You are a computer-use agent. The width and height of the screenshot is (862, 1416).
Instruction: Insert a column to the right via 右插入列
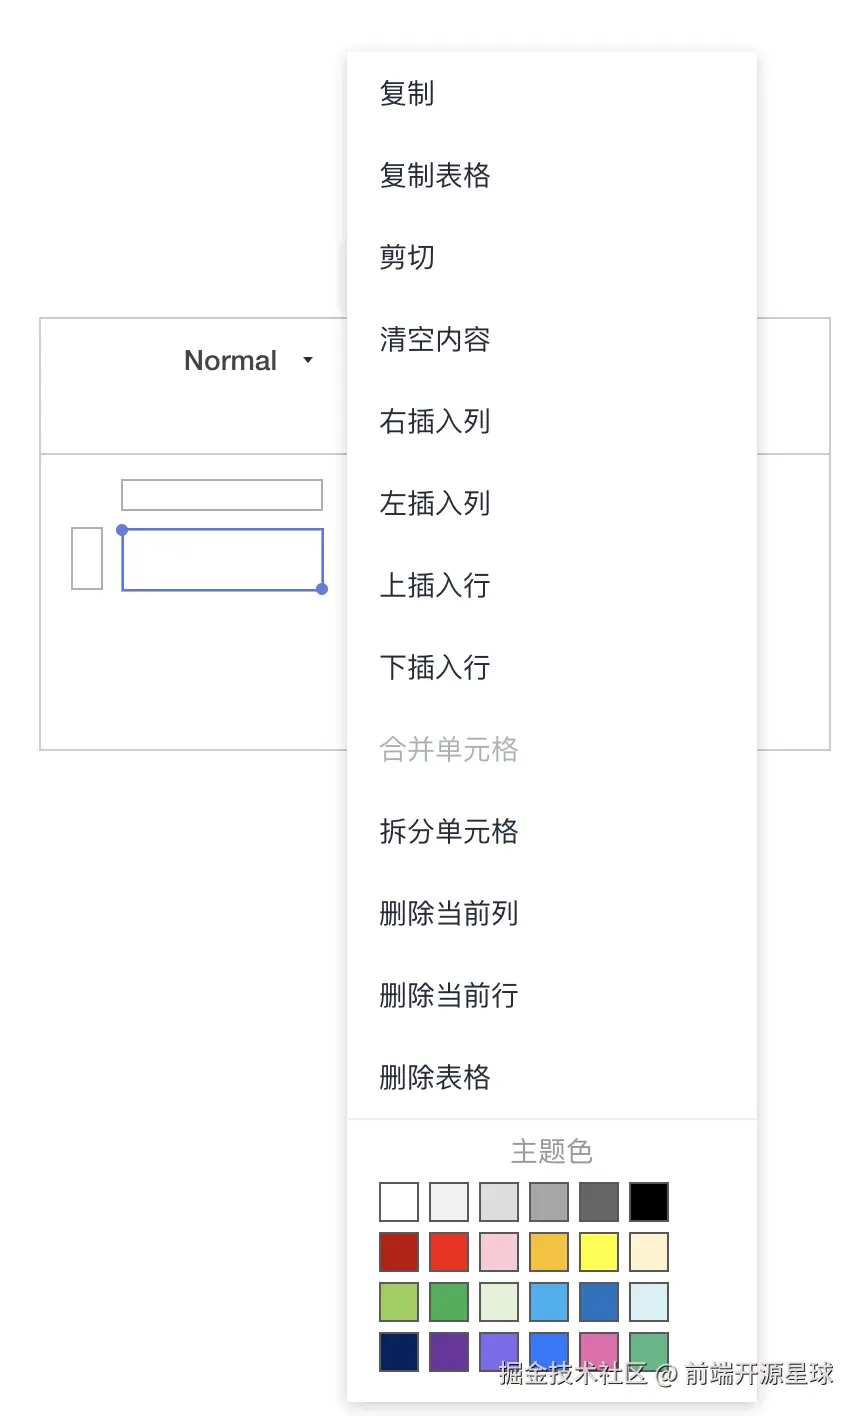click(x=434, y=421)
